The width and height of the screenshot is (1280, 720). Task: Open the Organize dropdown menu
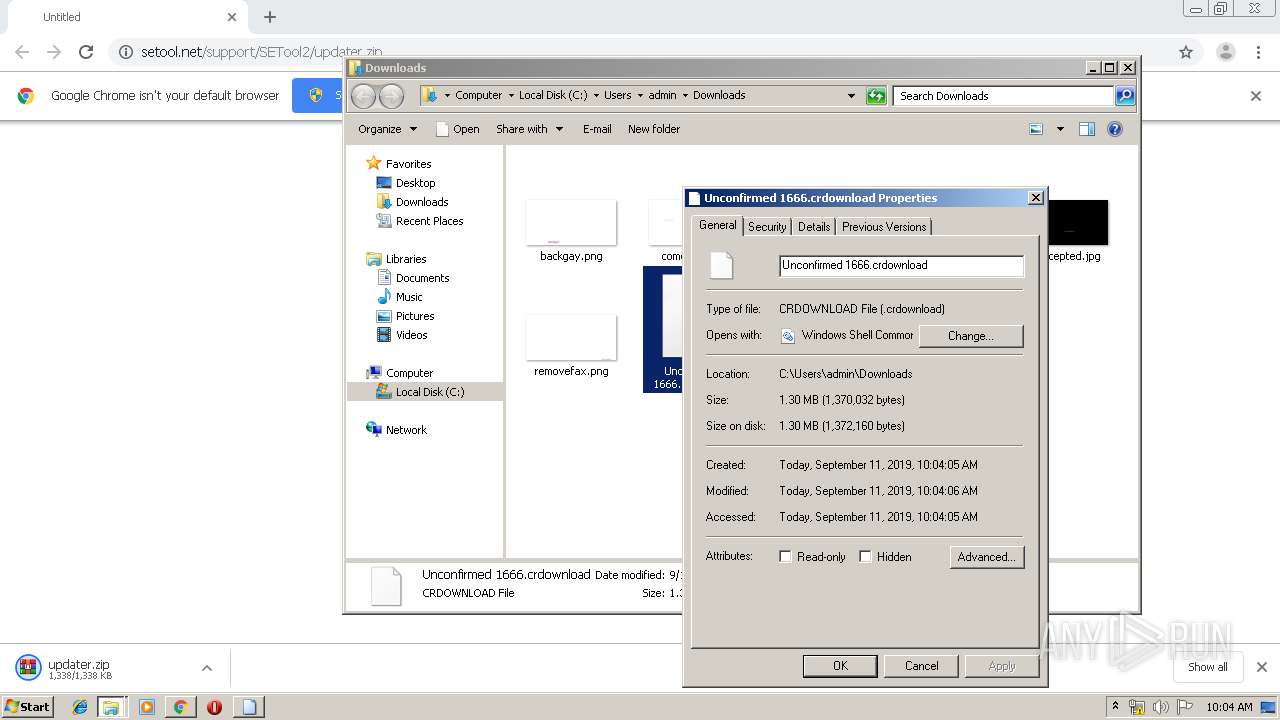[387, 129]
